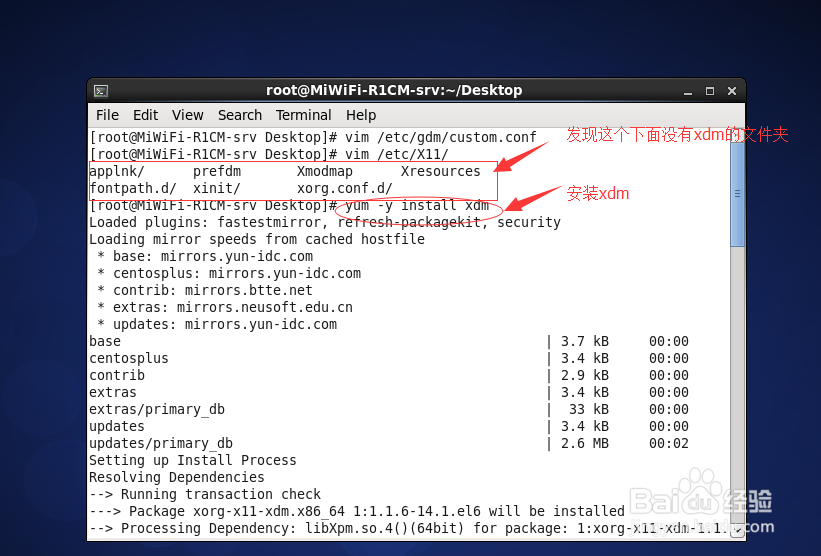The width and height of the screenshot is (821, 556).
Task: Open the Search menu
Action: tap(240, 115)
